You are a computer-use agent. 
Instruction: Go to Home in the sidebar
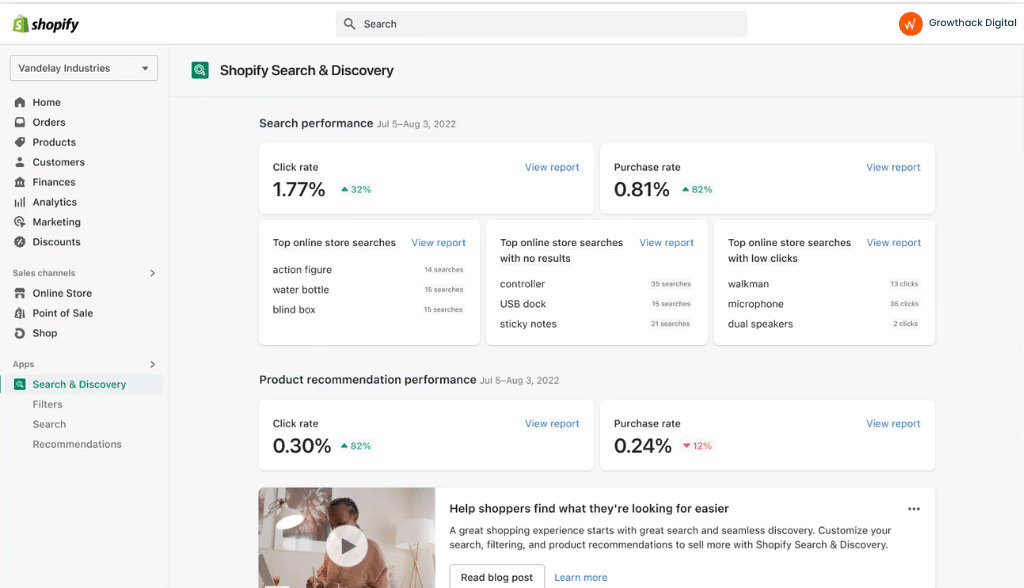46,103
